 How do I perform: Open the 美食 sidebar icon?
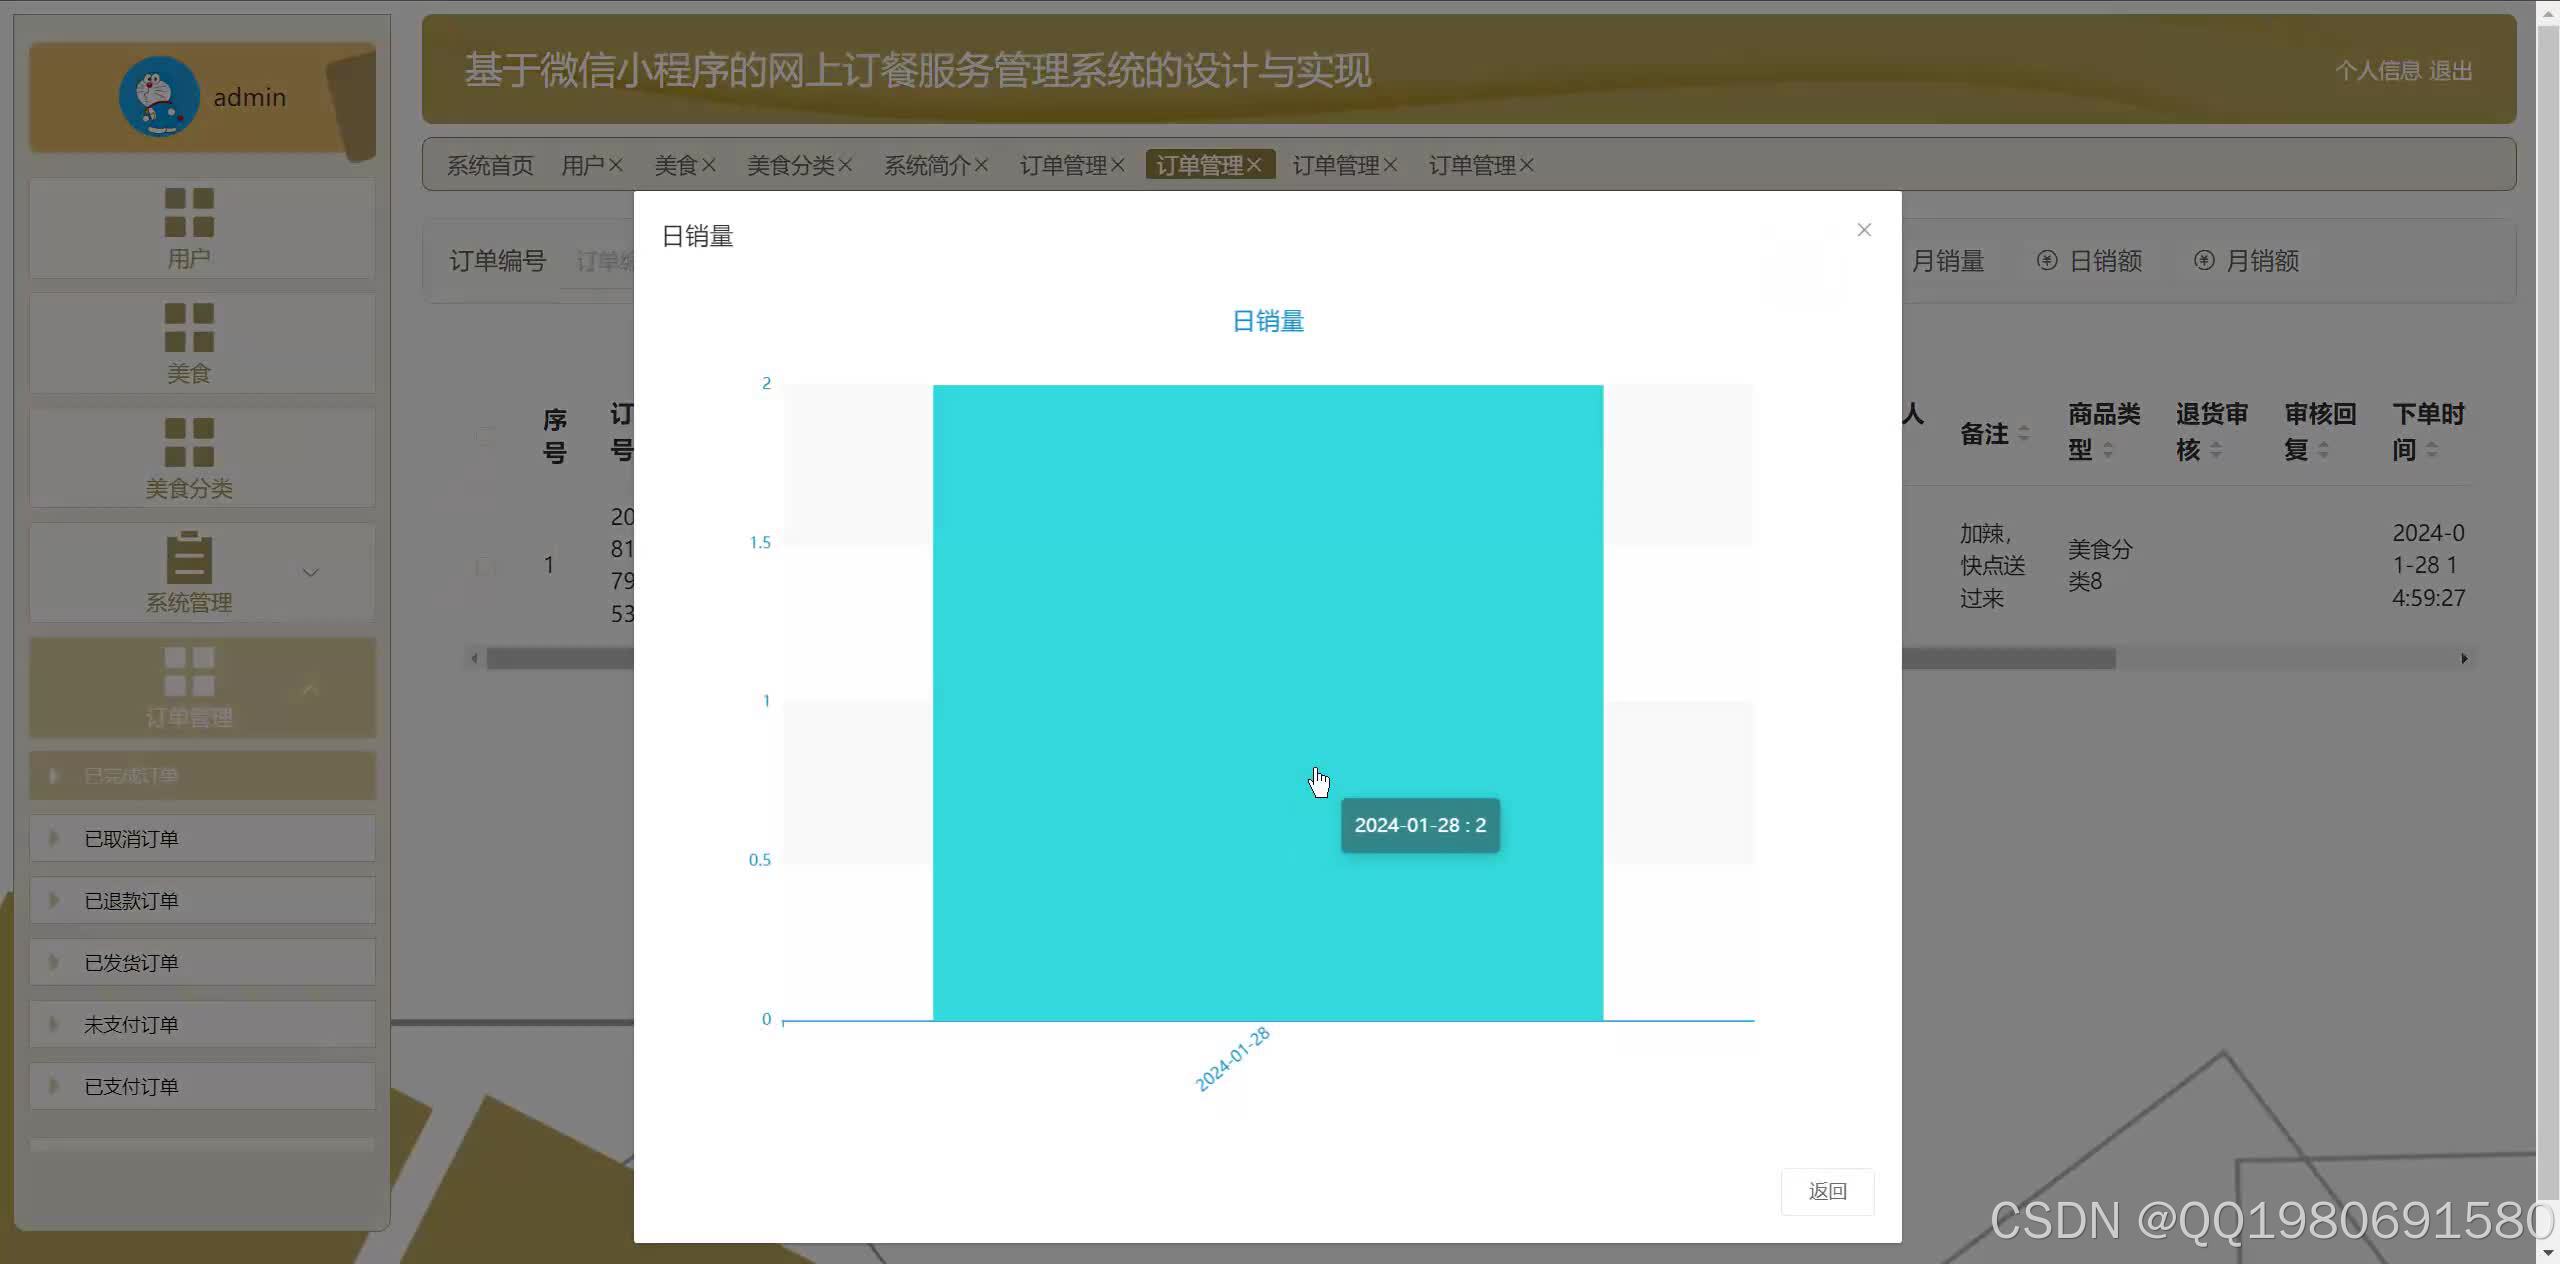coord(189,327)
